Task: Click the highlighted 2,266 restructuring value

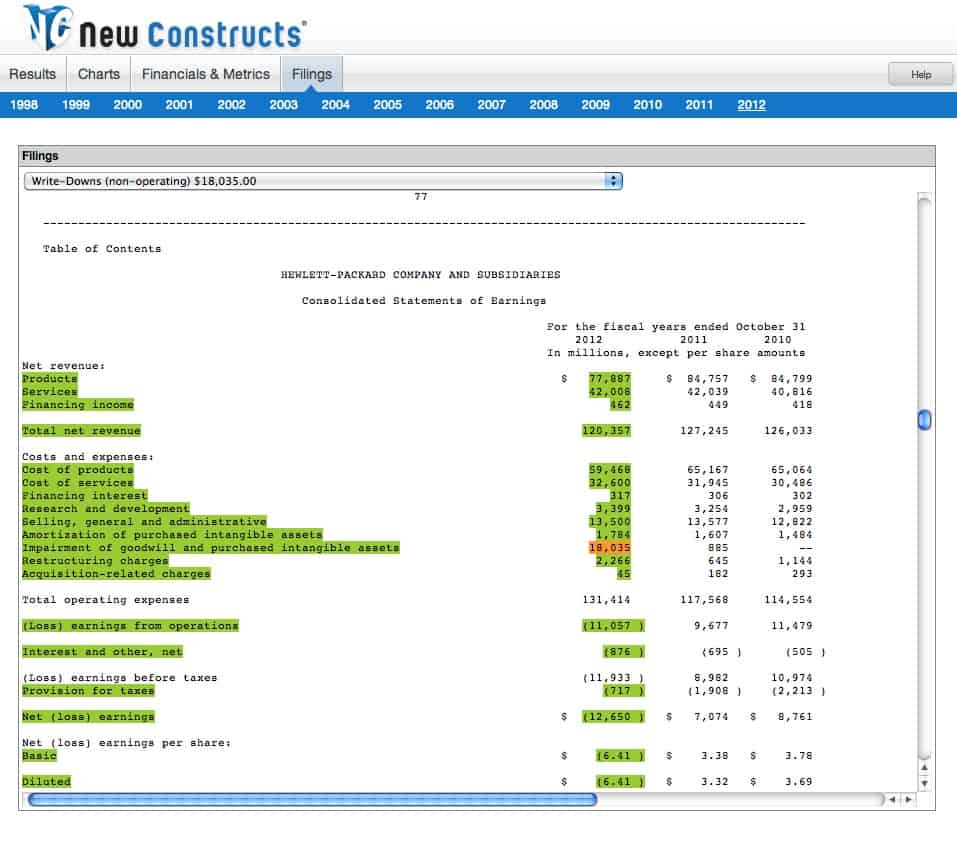Action: (613, 561)
